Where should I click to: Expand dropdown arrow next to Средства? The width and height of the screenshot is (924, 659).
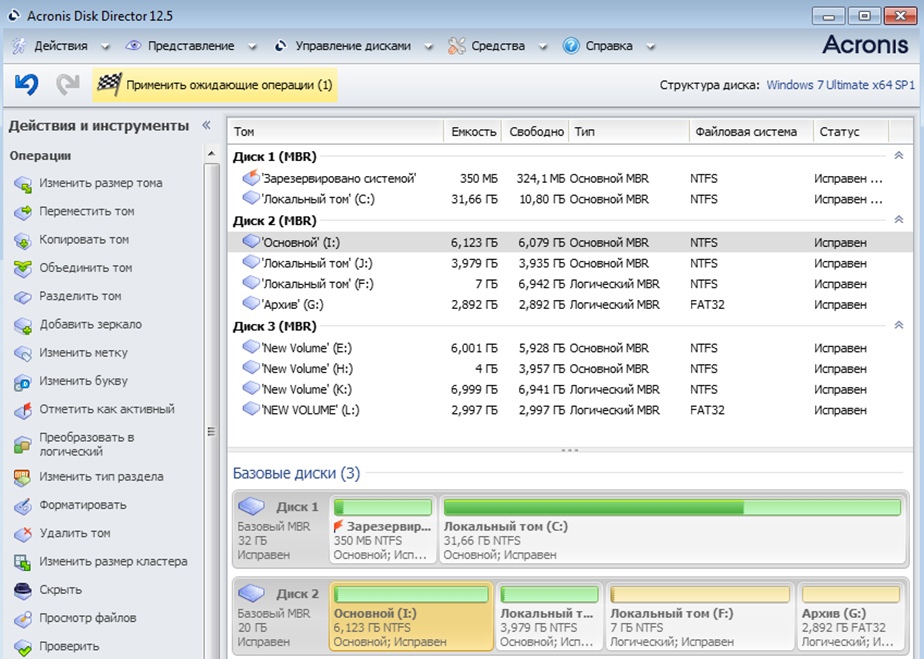pyautogui.click(x=542, y=47)
